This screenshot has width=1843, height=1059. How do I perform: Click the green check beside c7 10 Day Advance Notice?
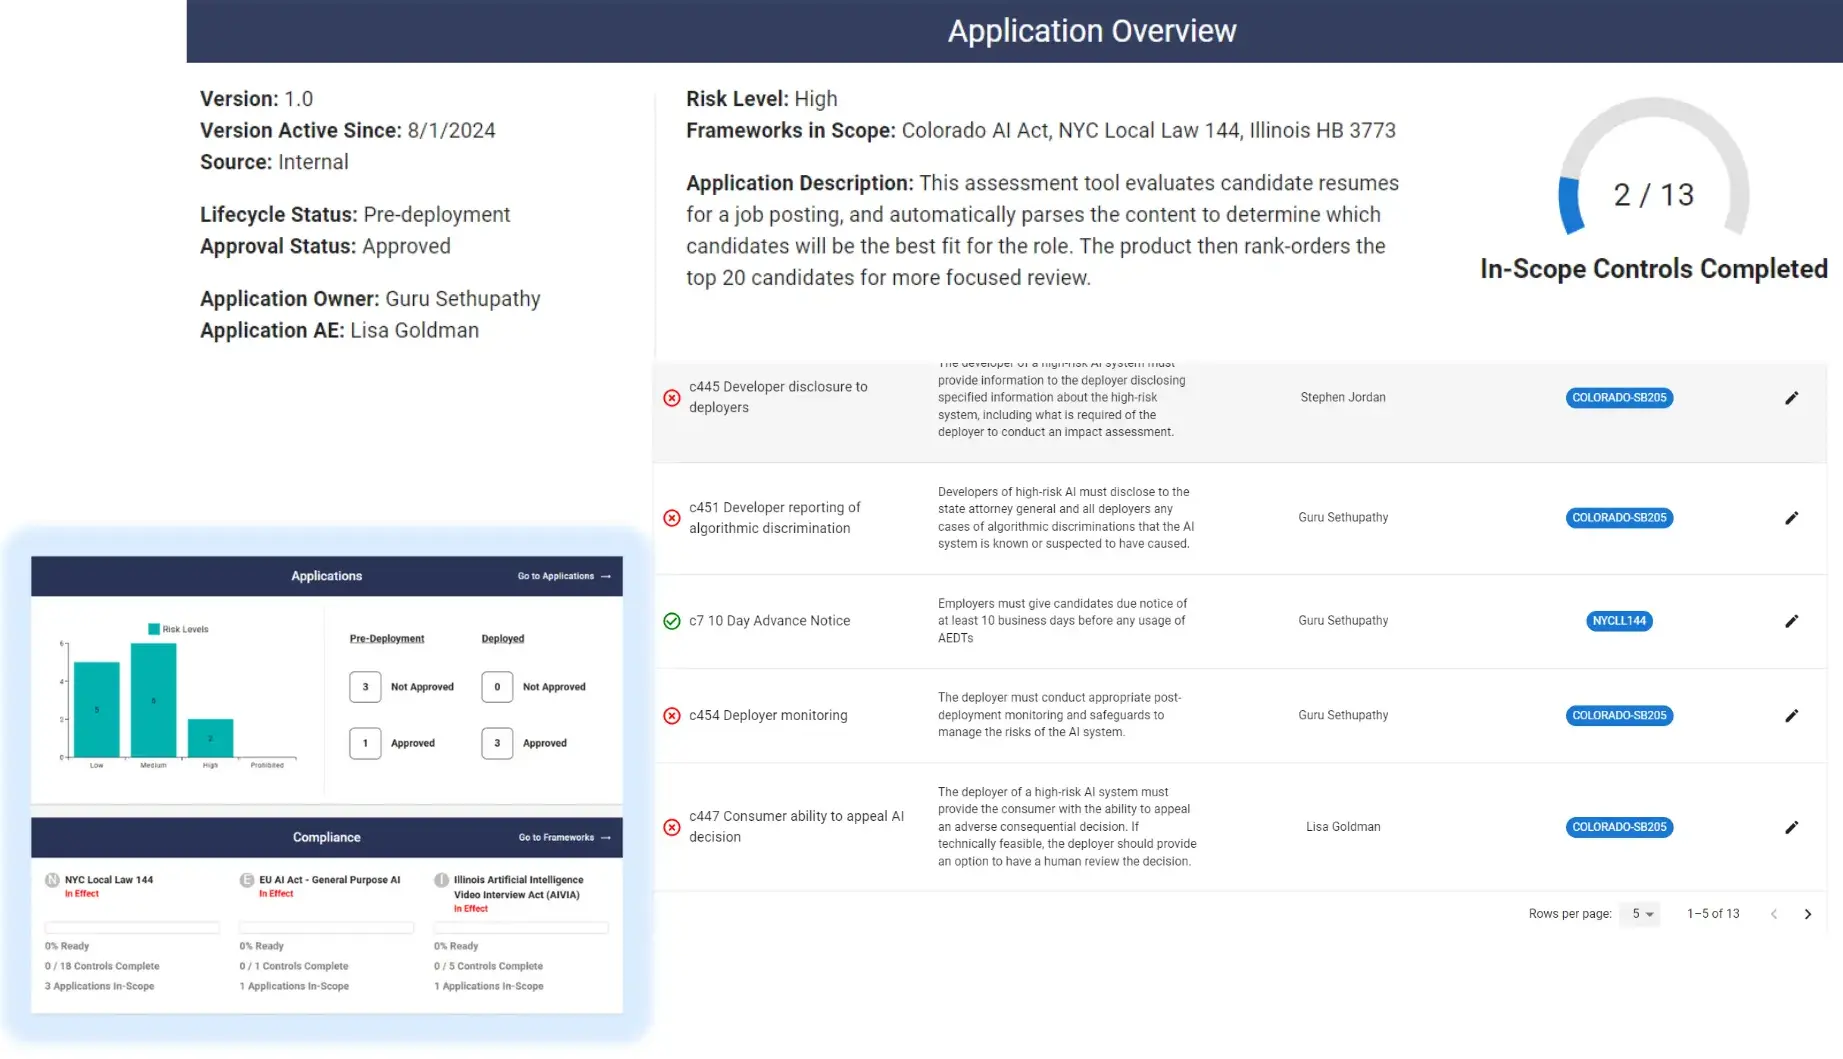(x=671, y=621)
